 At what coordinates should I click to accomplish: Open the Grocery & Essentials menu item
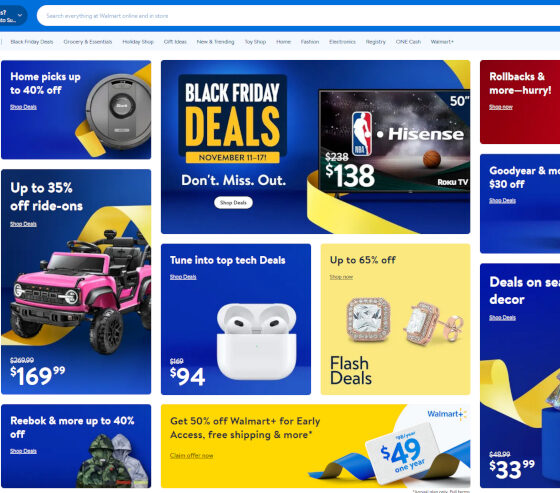coord(88,42)
